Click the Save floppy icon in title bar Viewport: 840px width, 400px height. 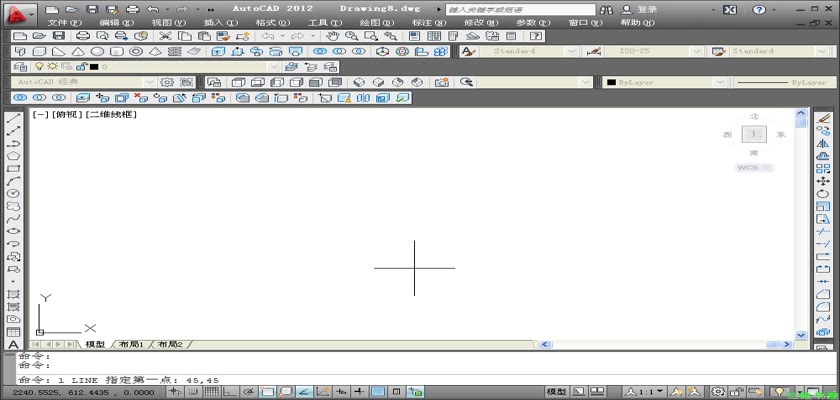pyautogui.click(x=92, y=10)
